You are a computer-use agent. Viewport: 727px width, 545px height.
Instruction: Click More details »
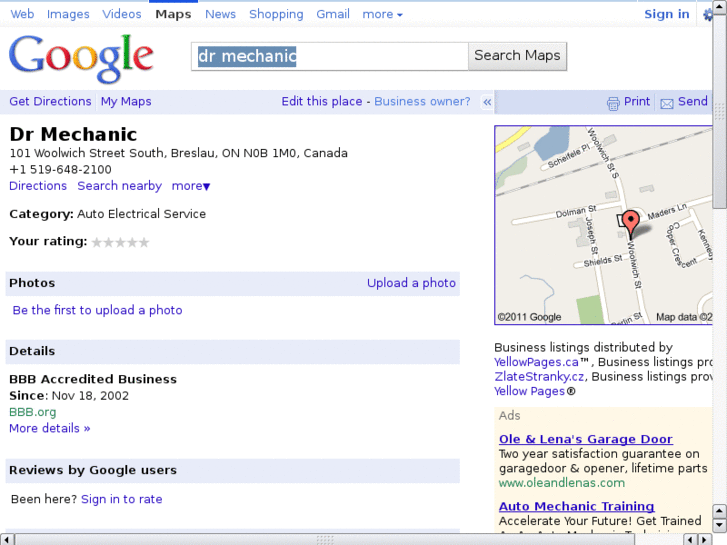coord(50,428)
